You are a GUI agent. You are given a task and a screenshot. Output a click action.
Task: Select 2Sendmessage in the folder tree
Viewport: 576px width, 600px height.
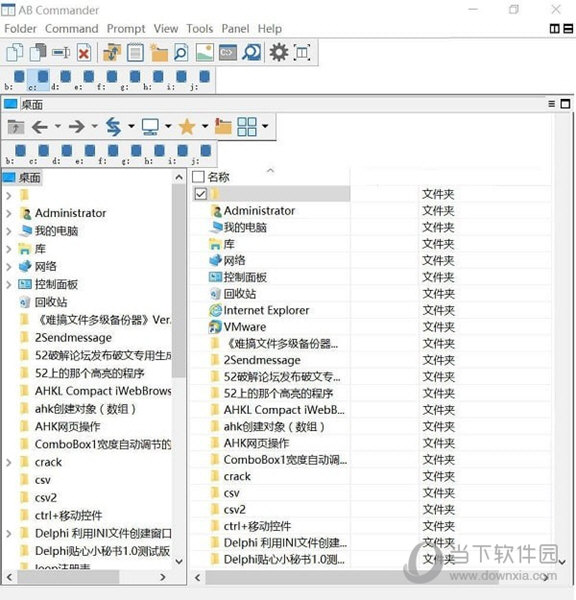73,338
